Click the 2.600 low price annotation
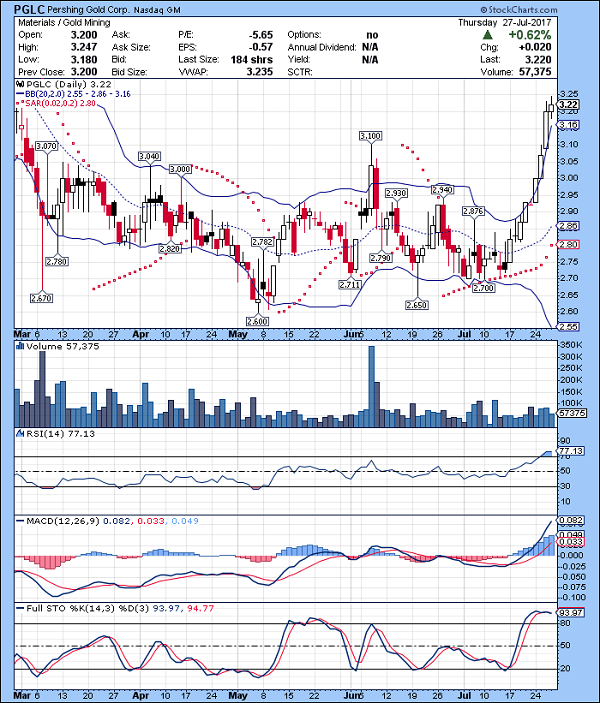Image resolution: width=600 pixels, height=703 pixels. (x=257, y=321)
